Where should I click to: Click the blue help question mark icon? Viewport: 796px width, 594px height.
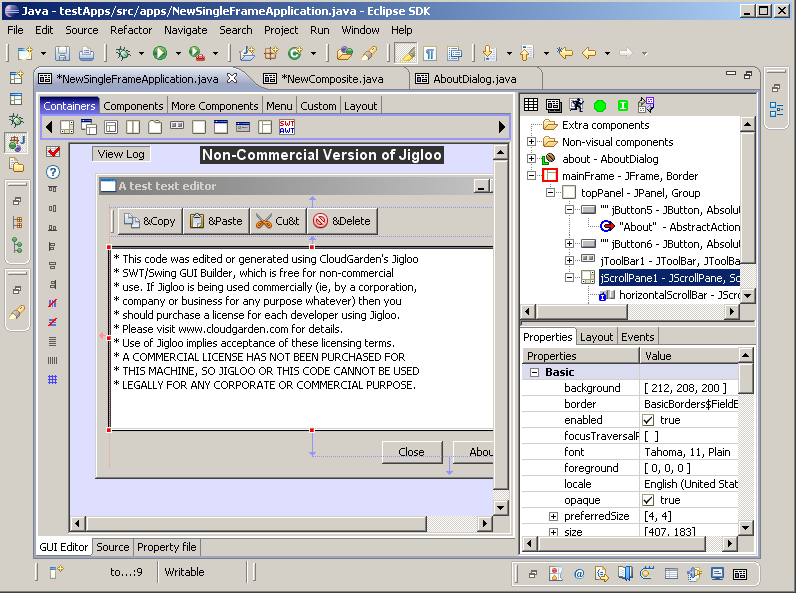(53, 172)
